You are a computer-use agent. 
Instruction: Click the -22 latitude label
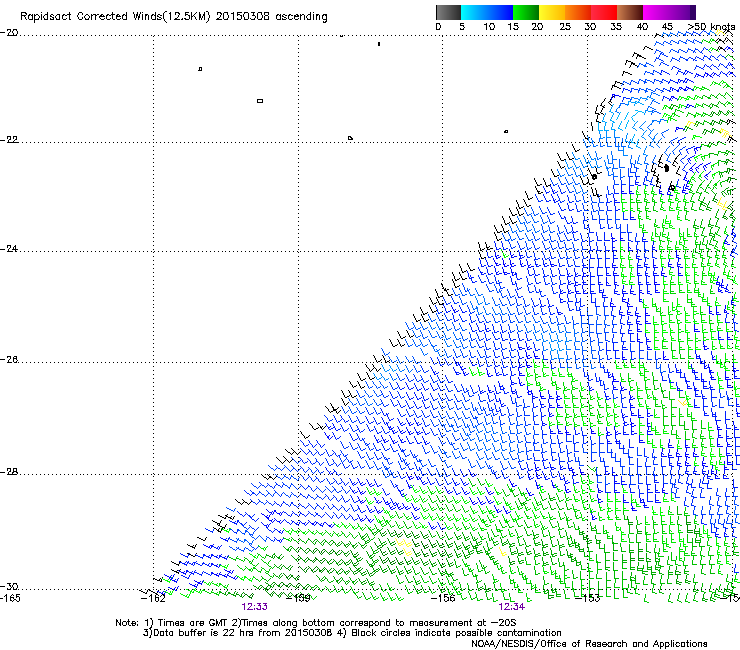click(x=9, y=140)
